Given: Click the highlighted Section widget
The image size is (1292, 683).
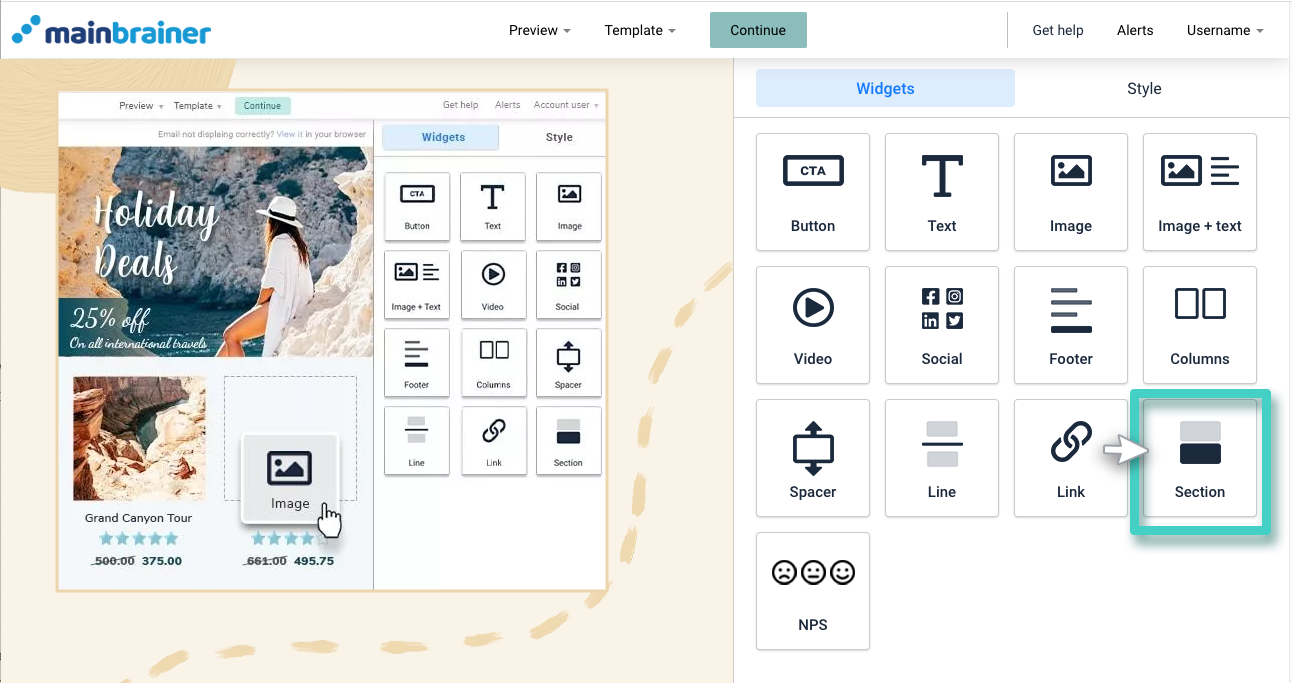Looking at the screenshot, I should point(1199,458).
